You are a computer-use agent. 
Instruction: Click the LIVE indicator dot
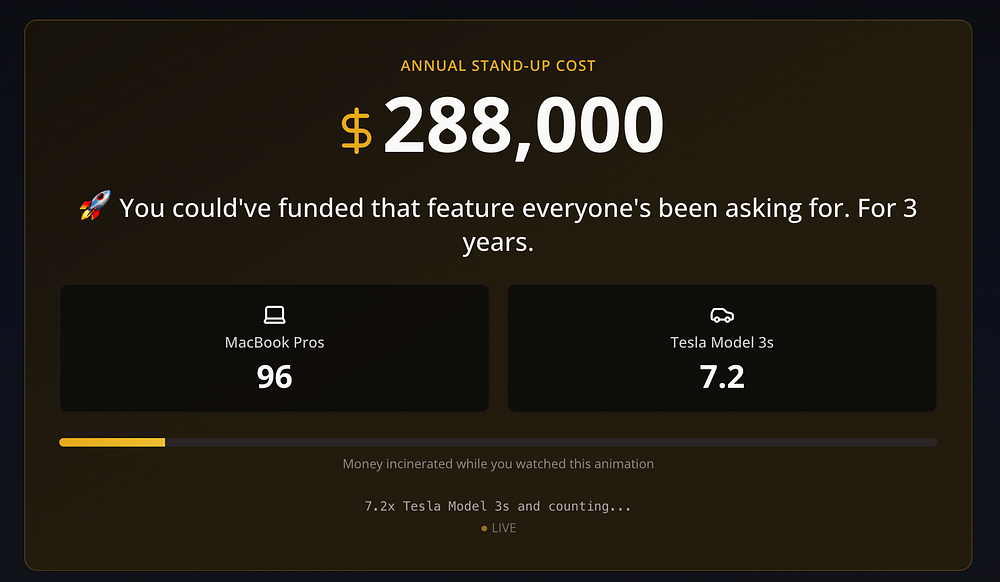tap(484, 528)
